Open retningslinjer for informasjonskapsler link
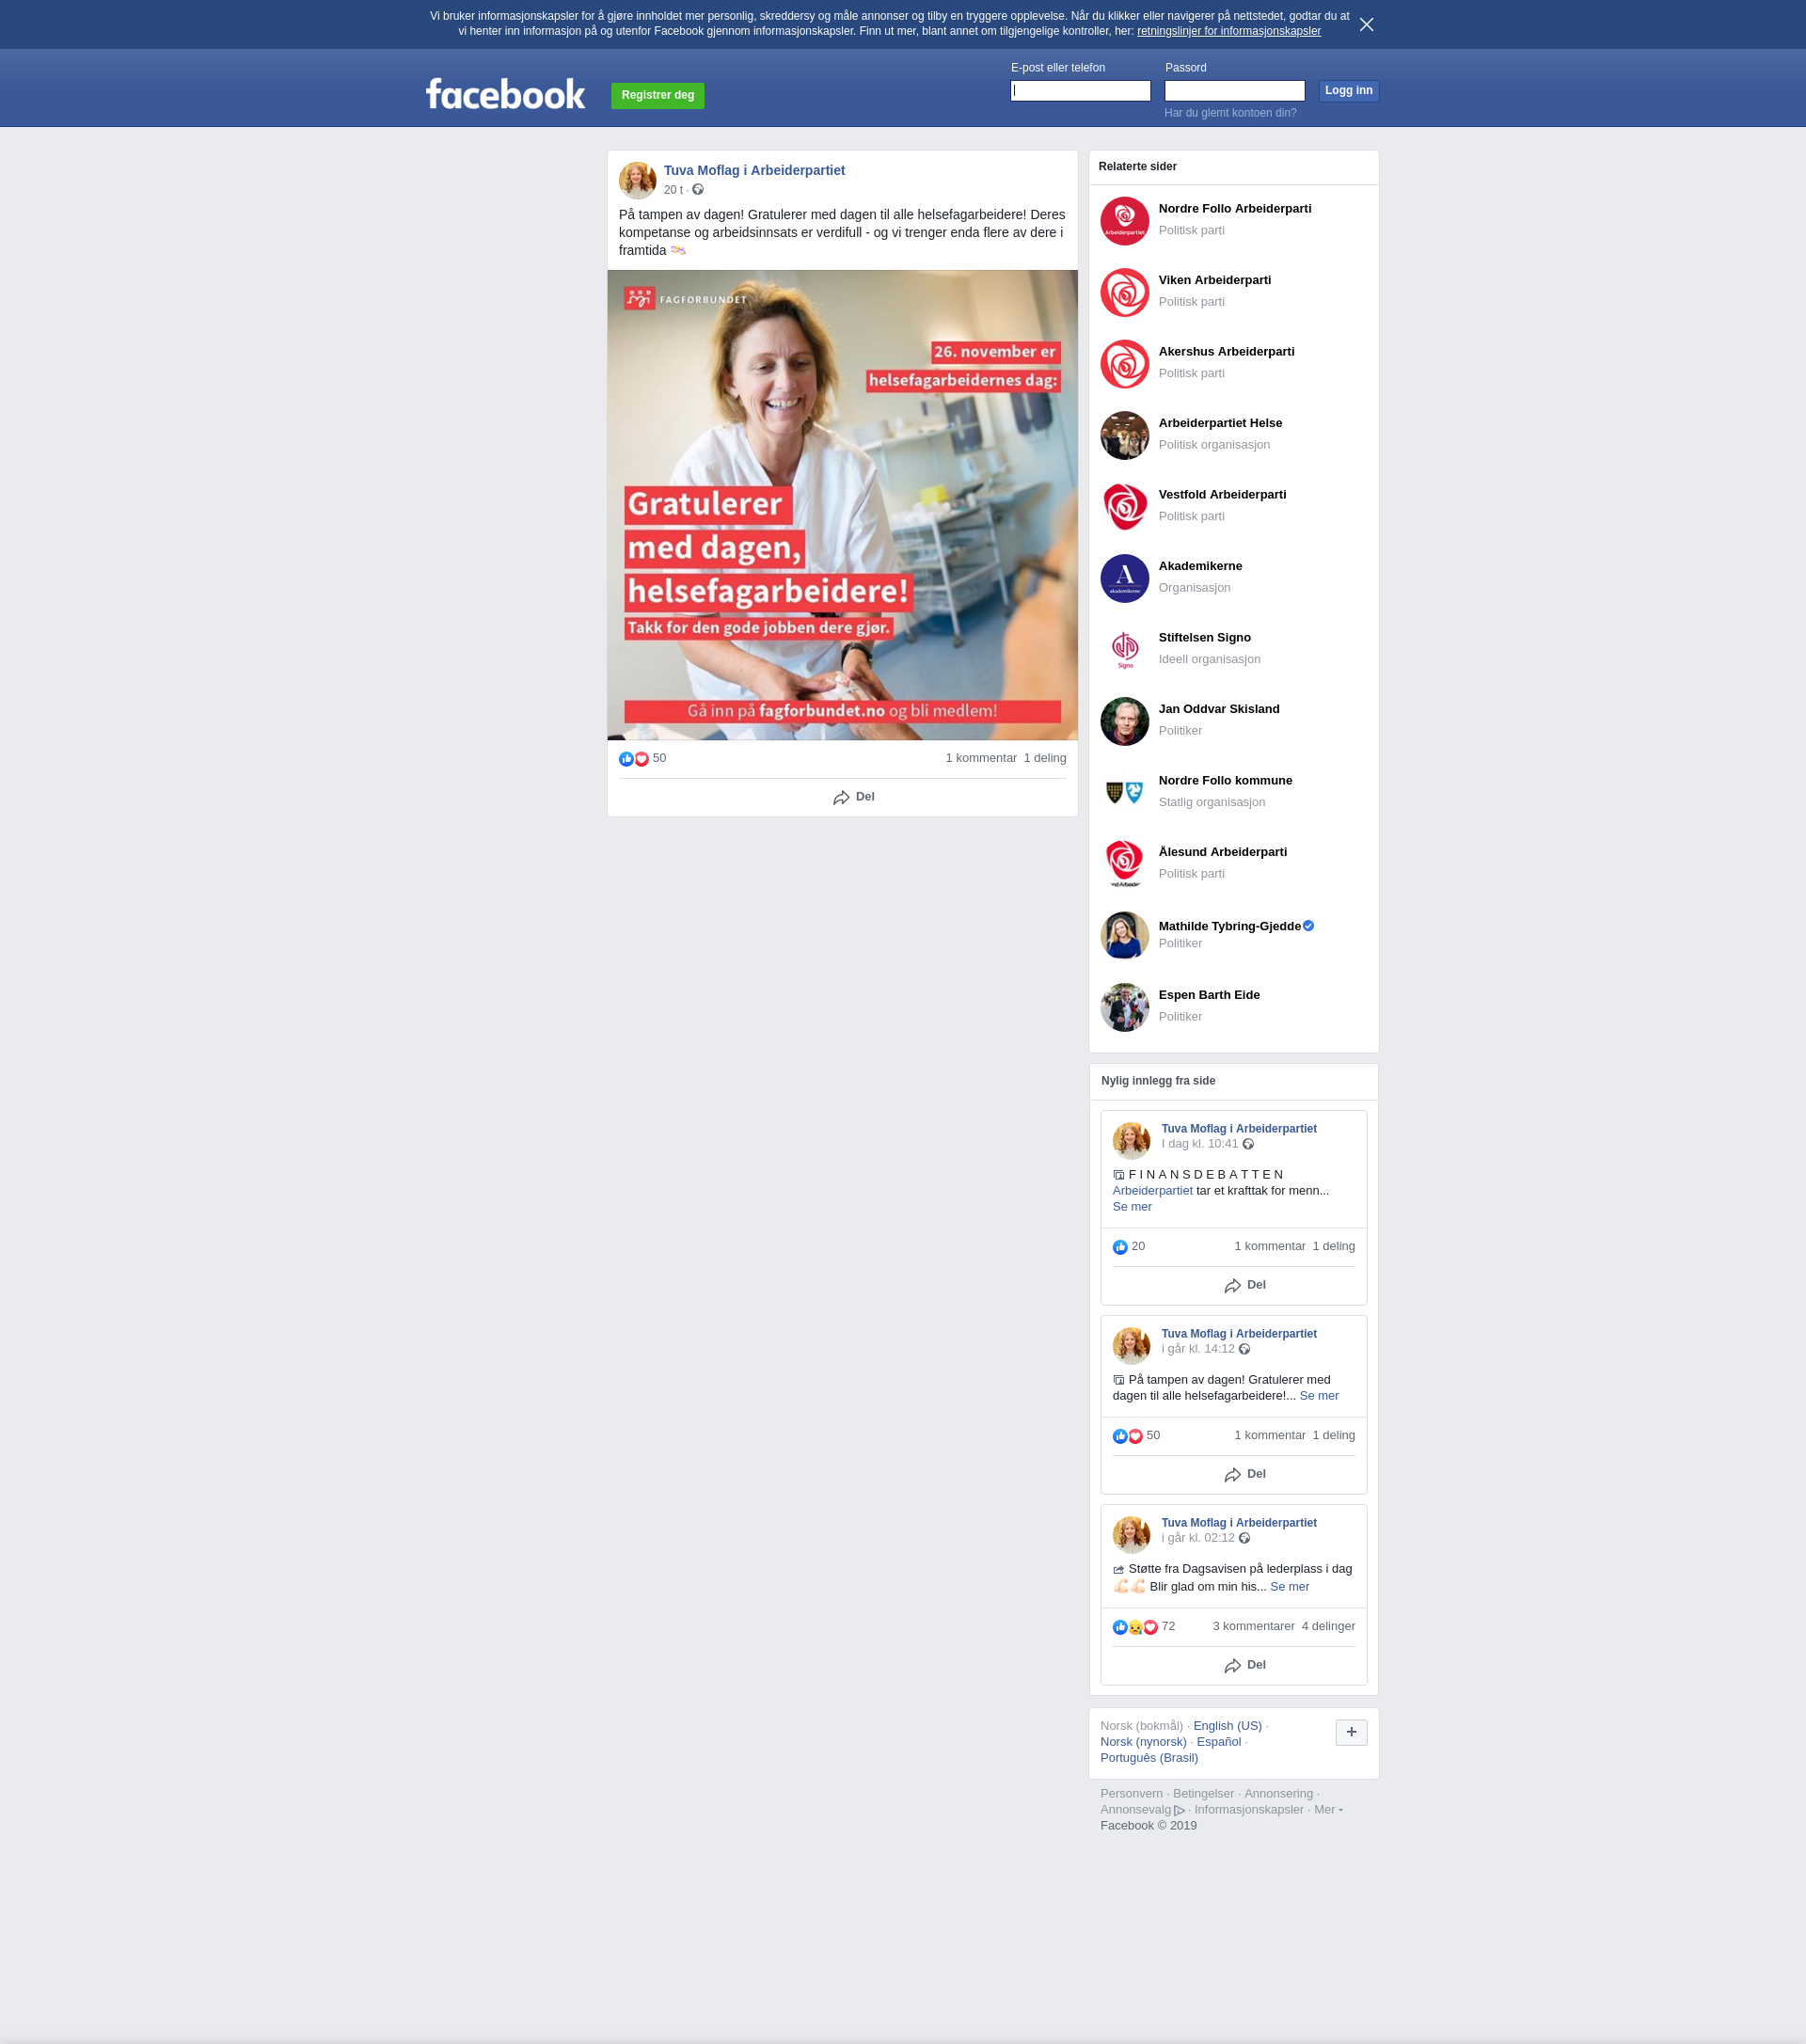Viewport: 1806px width, 2044px height. coord(1228,31)
